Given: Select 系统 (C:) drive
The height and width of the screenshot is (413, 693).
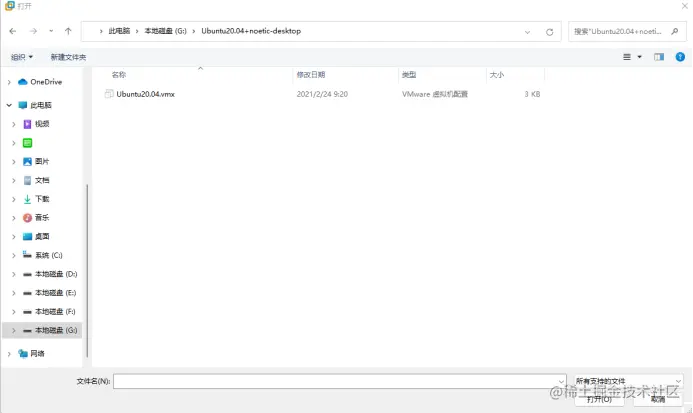Looking at the screenshot, I should pos(49,255).
